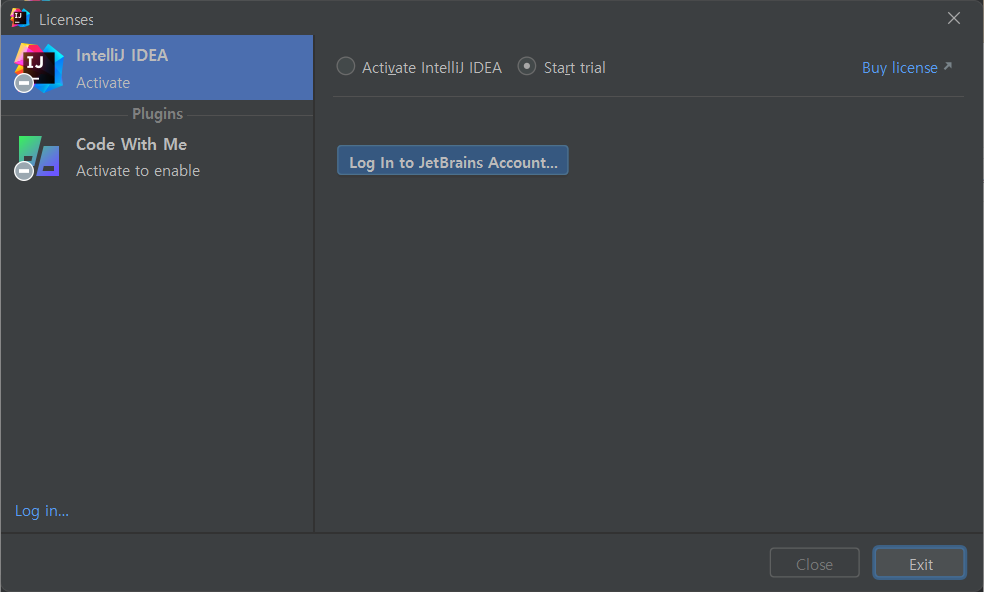Open the Buy license link
Viewport: 984px width, 592px height.
(x=899, y=68)
